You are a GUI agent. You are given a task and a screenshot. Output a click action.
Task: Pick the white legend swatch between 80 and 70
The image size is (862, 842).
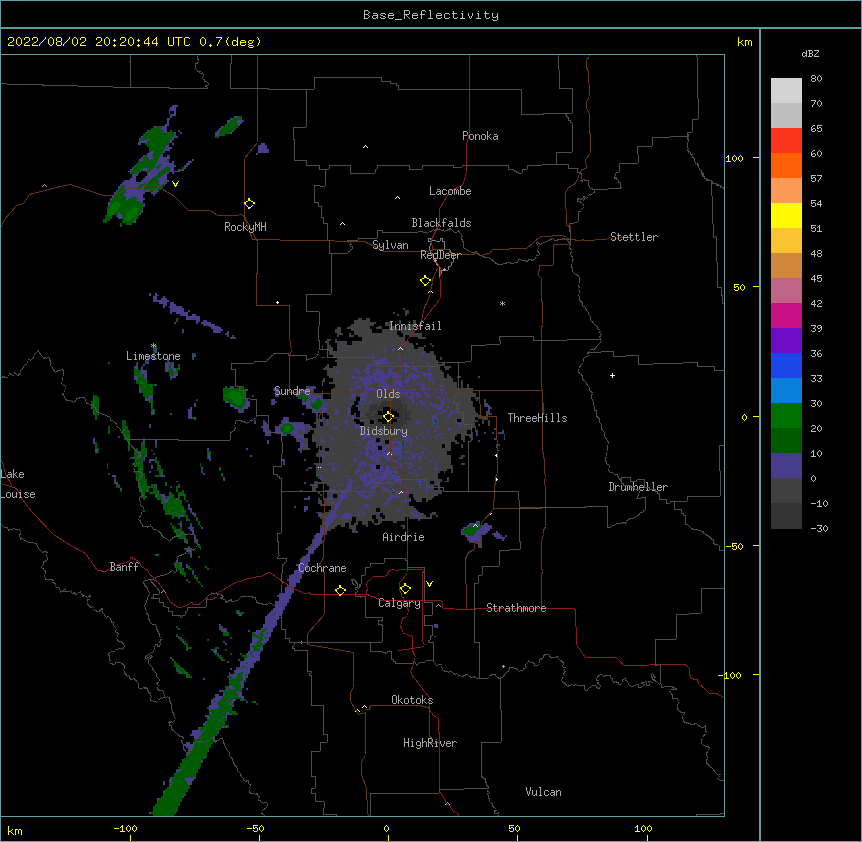click(786, 91)
